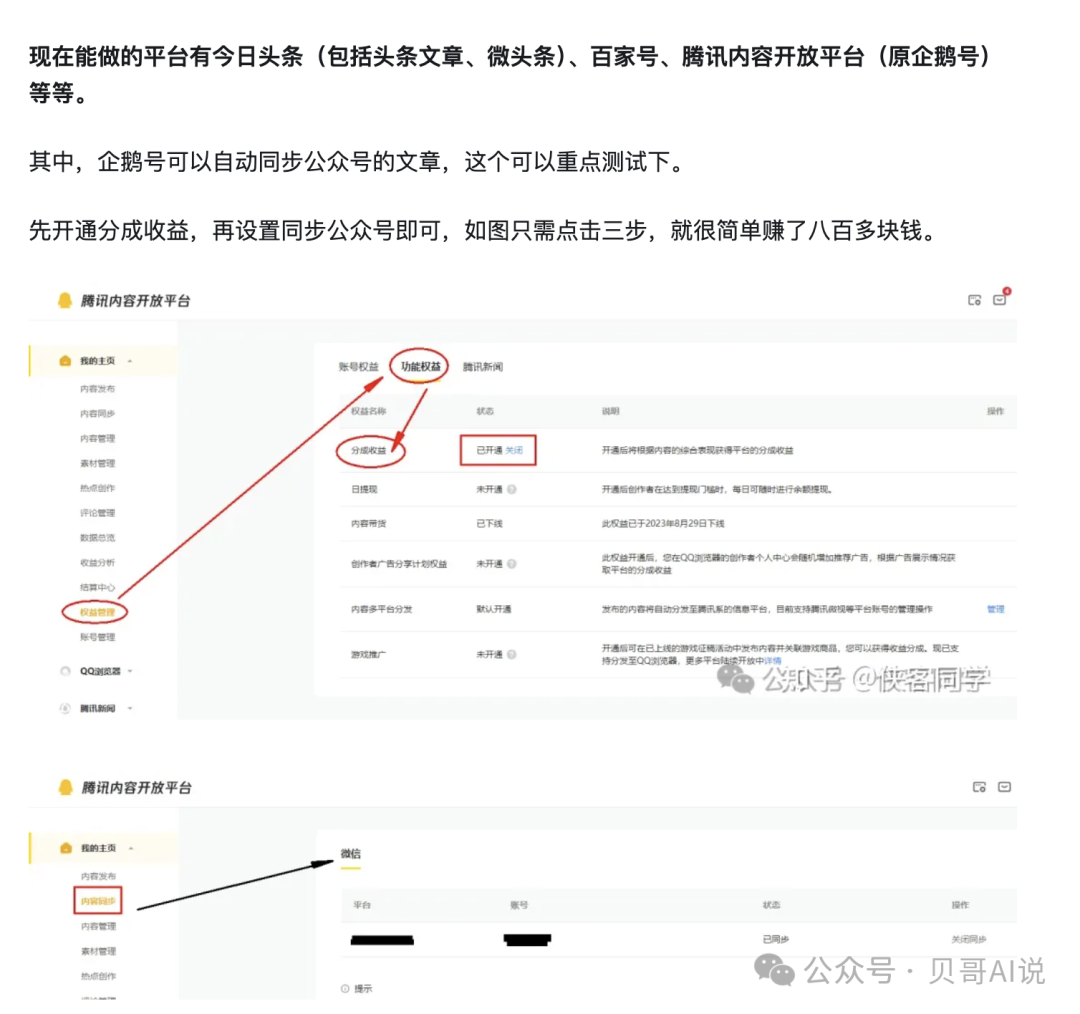Expand the sidebar 腾讯新闻 section arrow
Viewport: 1080px width, 1014px height.
point(130,708)
